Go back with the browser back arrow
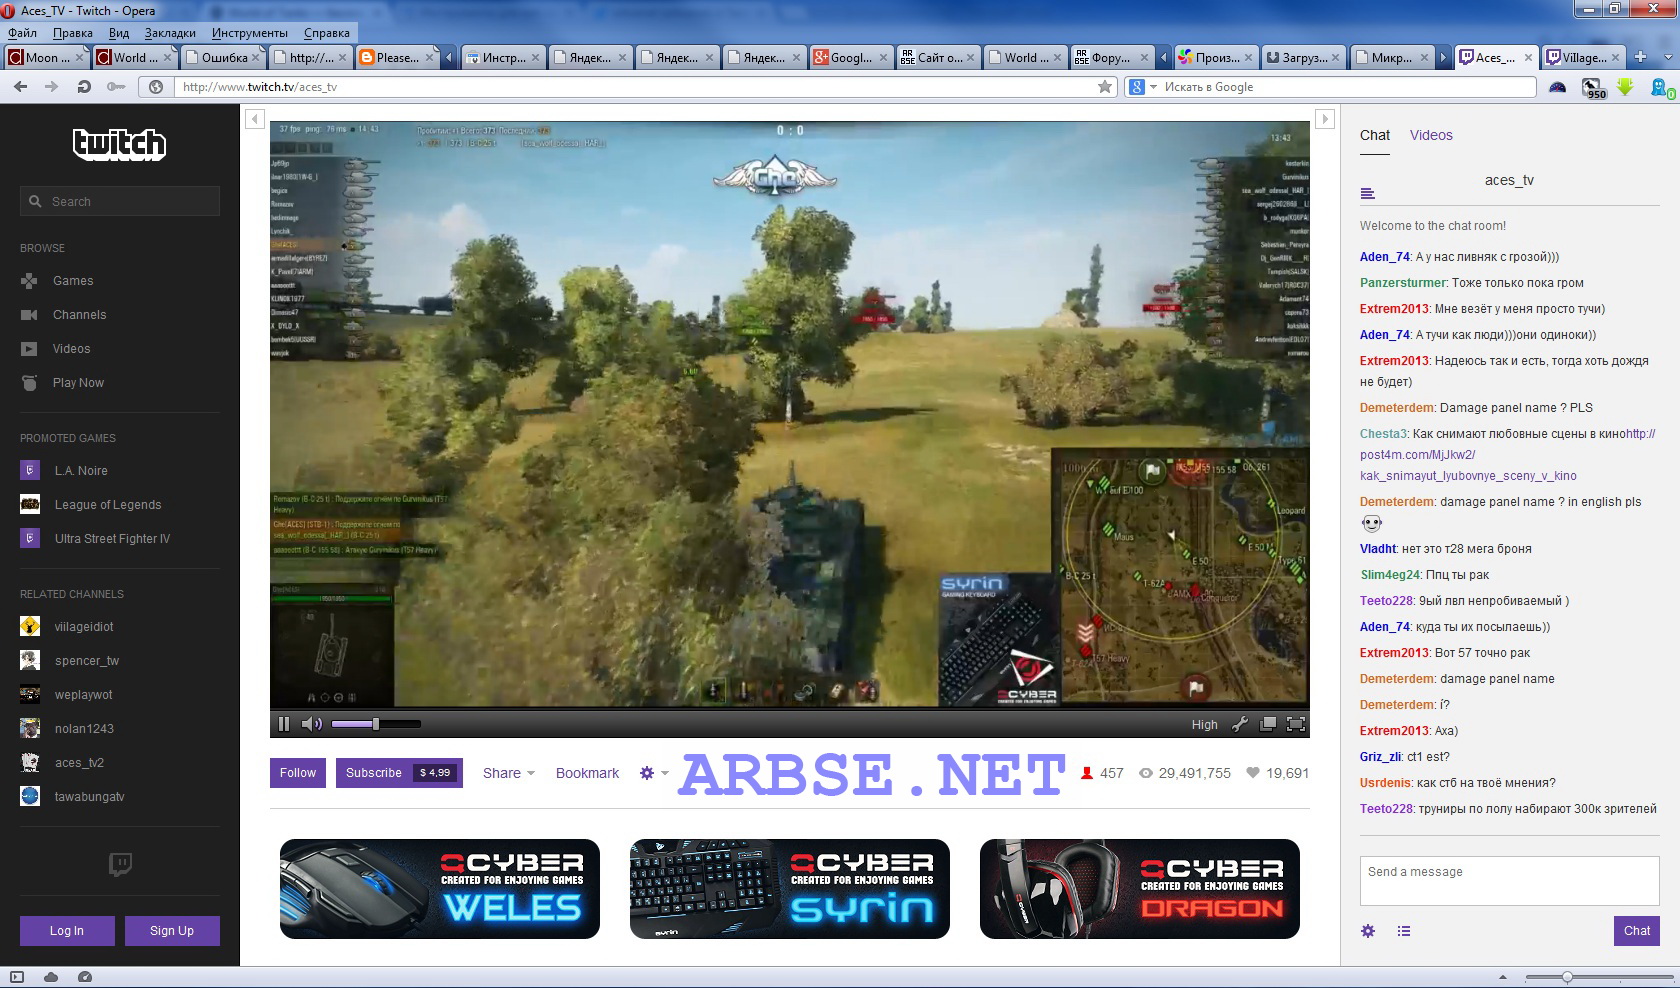The image size is (1680, 988). (x=21, y=87)
